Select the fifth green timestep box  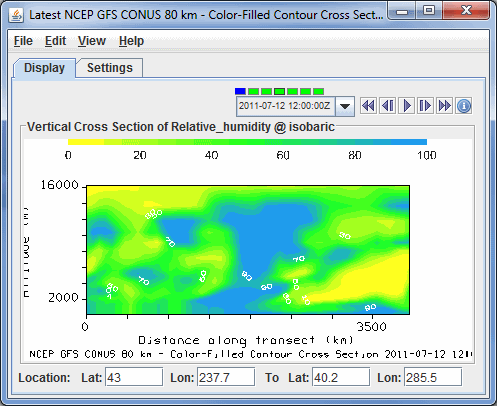point(292,91)
